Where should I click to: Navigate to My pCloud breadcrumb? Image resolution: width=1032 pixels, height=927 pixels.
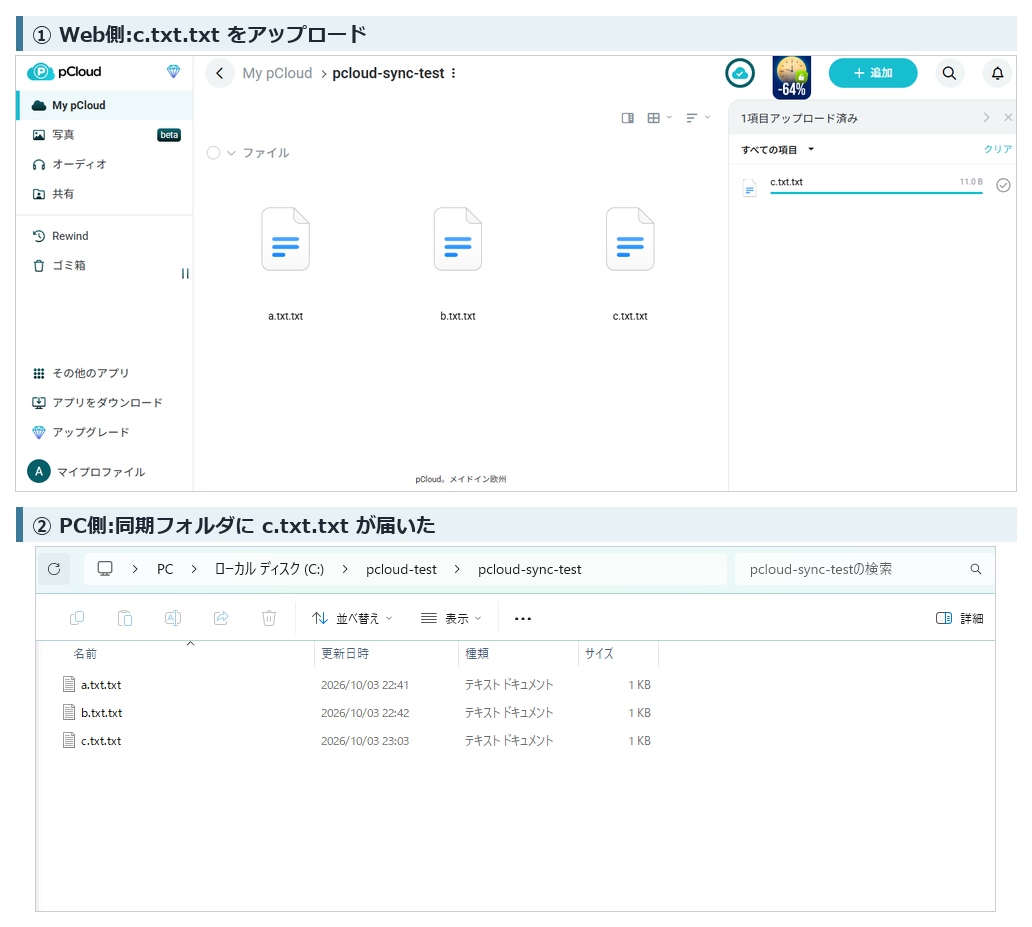(277, 73)
